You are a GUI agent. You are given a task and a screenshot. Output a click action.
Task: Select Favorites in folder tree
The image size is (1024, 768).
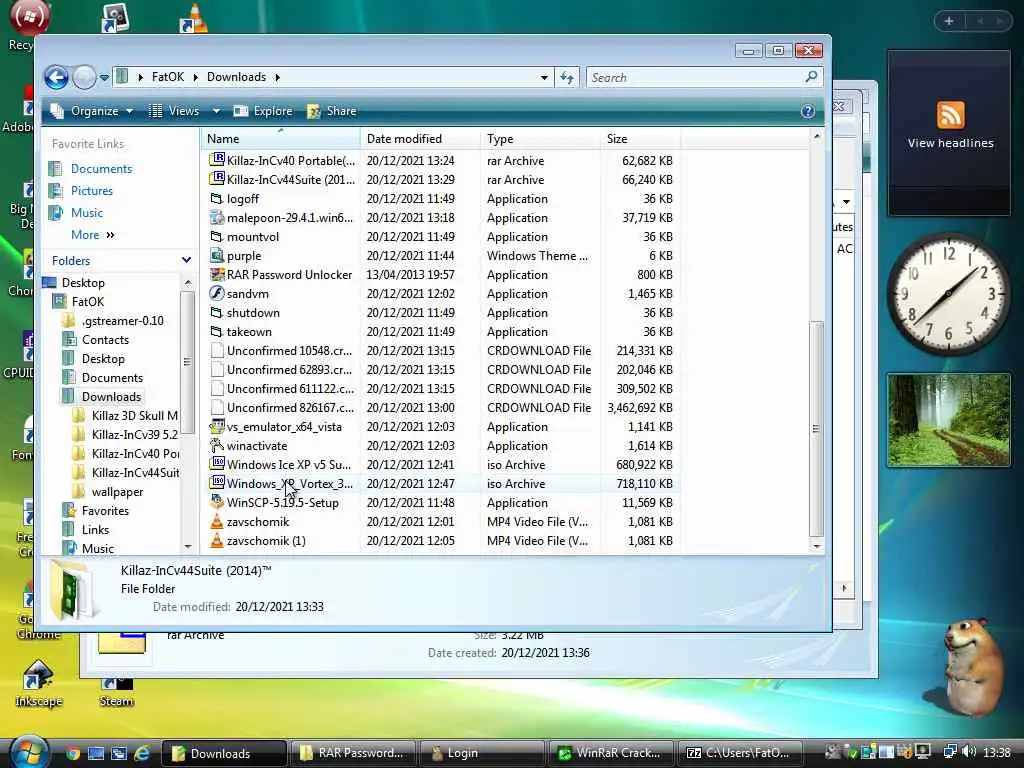[105, 511]
